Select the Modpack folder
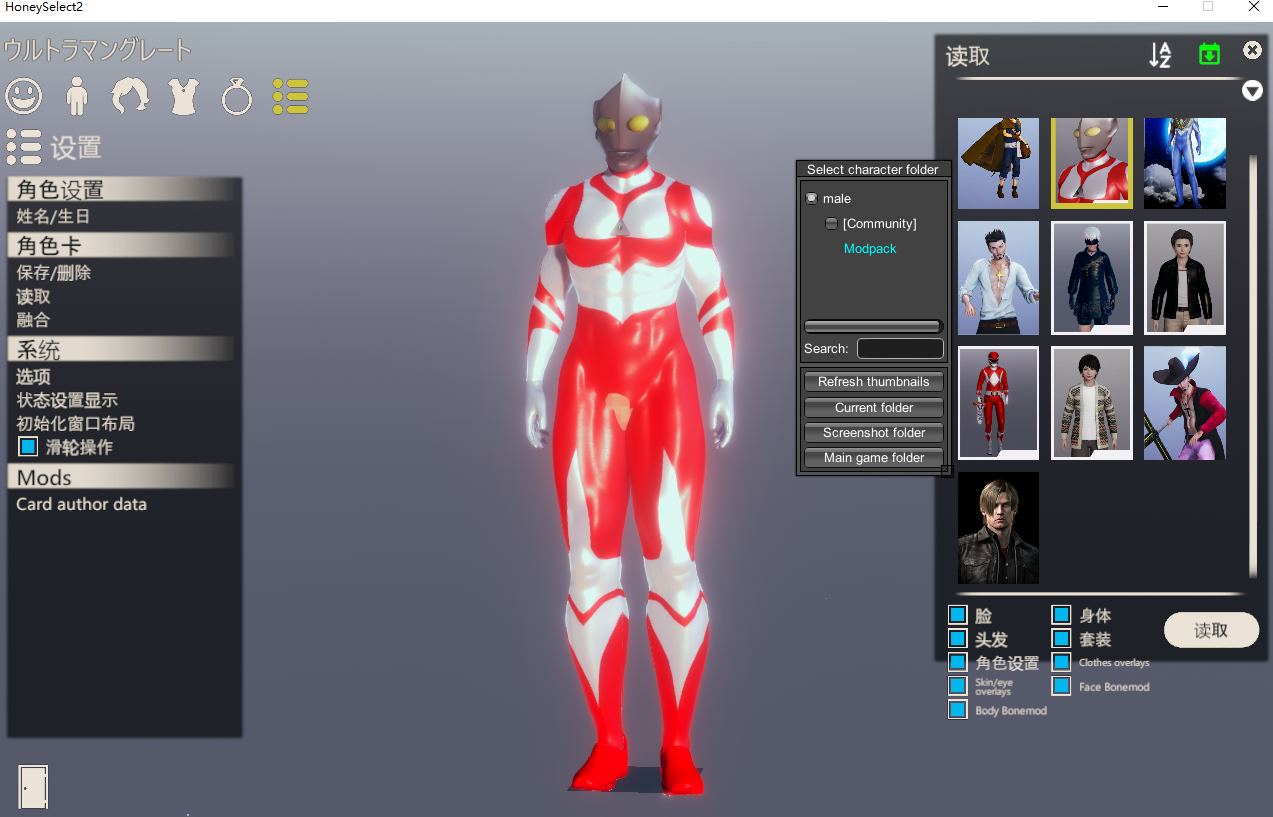This screenshot has height=817, width=1273. [x=870, y=248]
